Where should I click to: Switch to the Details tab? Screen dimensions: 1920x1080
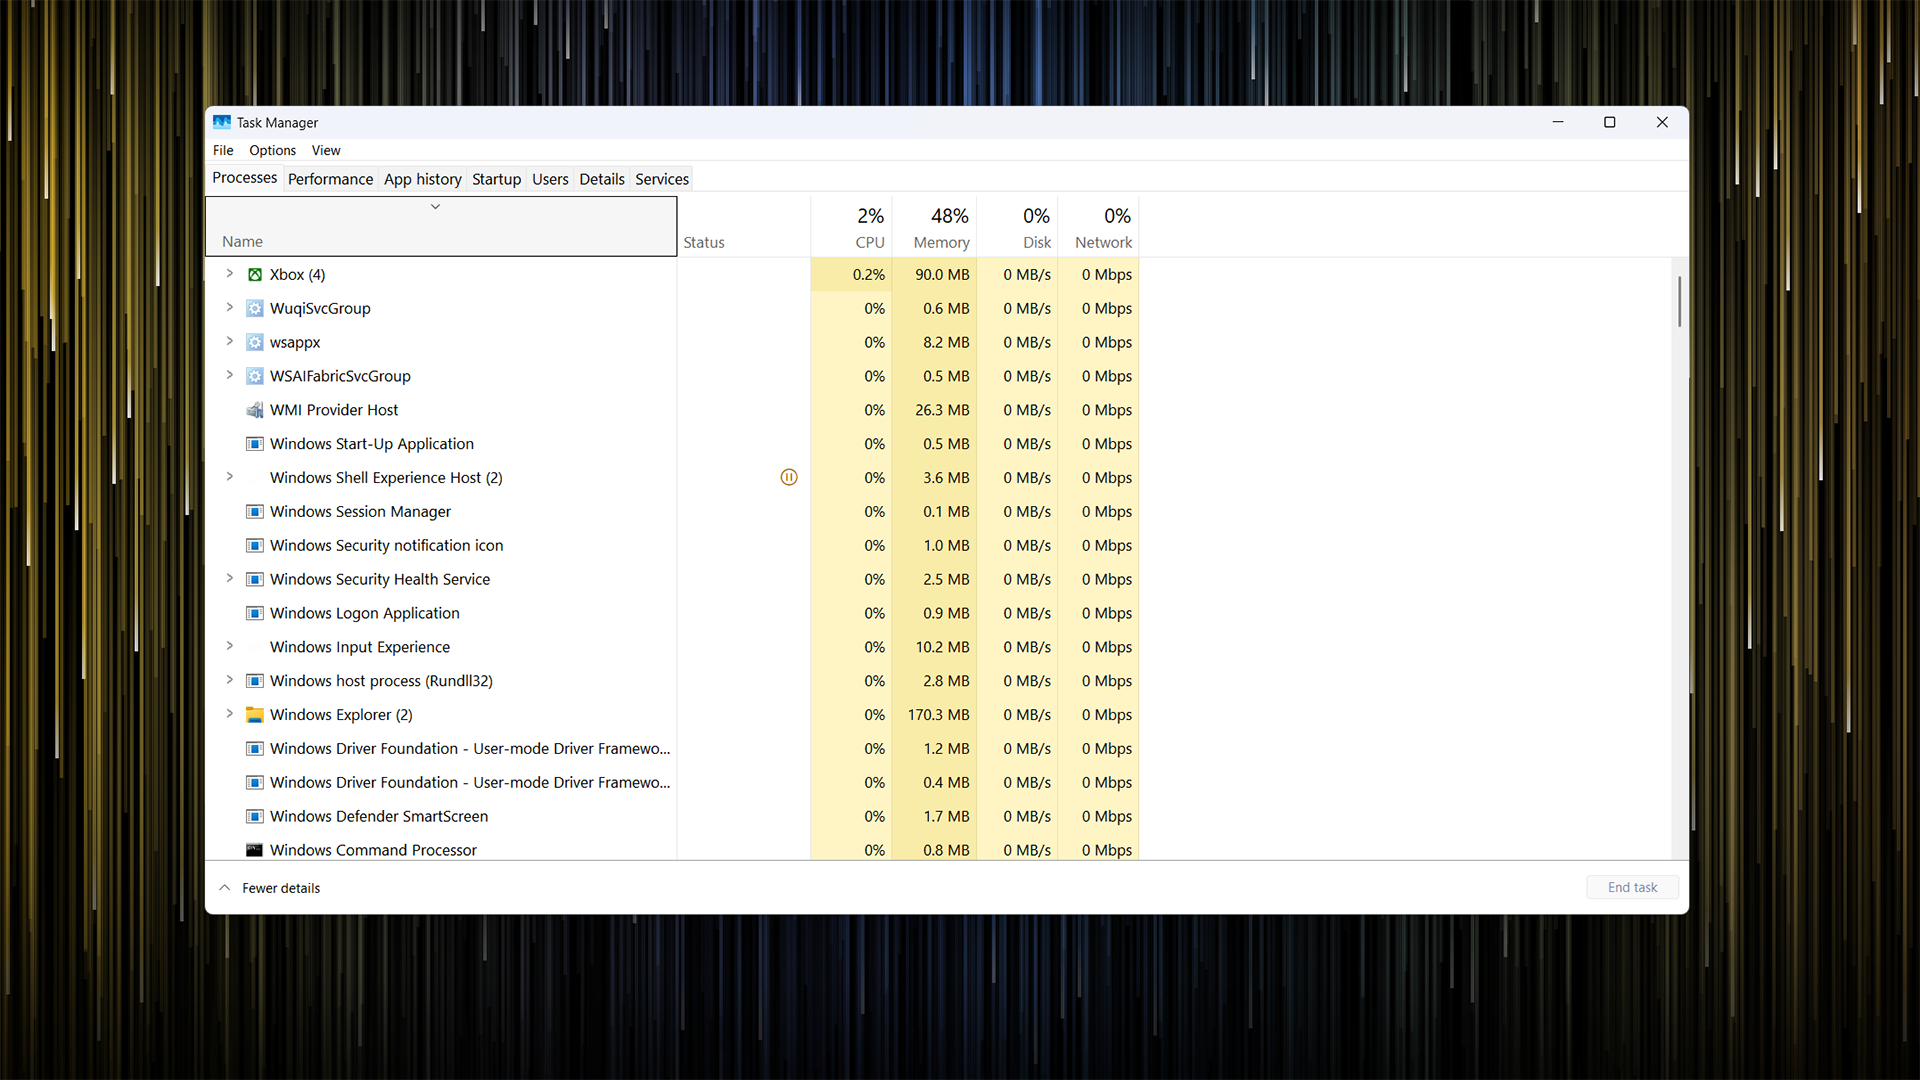(x=602, y=179)
